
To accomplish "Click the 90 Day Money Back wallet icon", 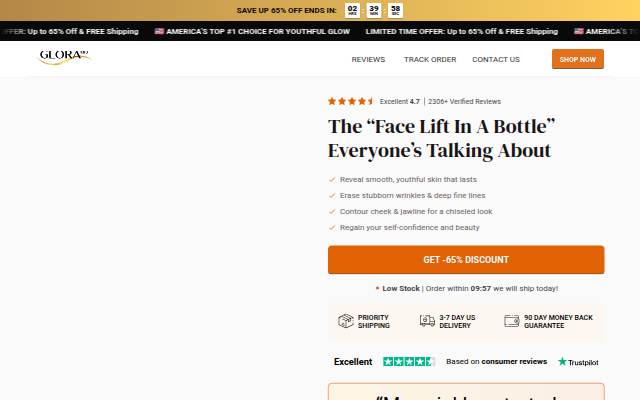I will pyautogui.click(x=512, y=321).
